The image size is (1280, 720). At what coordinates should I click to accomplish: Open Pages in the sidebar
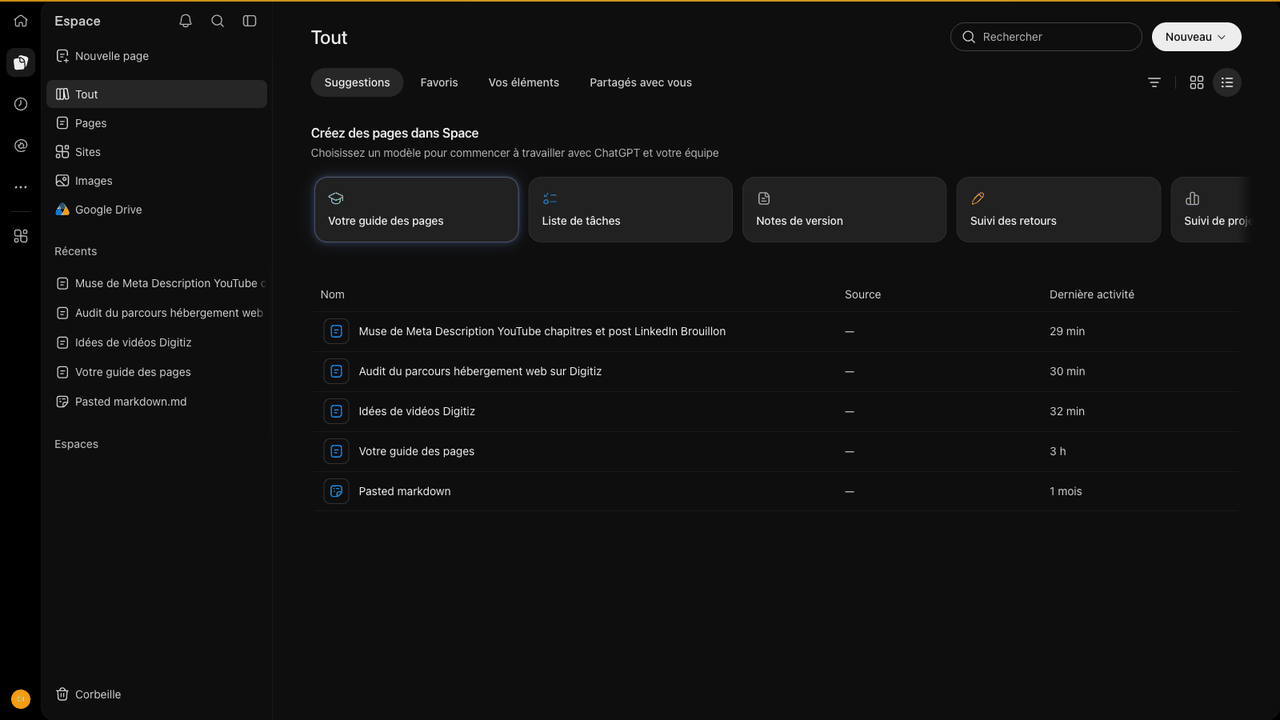pyautogui.click(x=157, y=123)
